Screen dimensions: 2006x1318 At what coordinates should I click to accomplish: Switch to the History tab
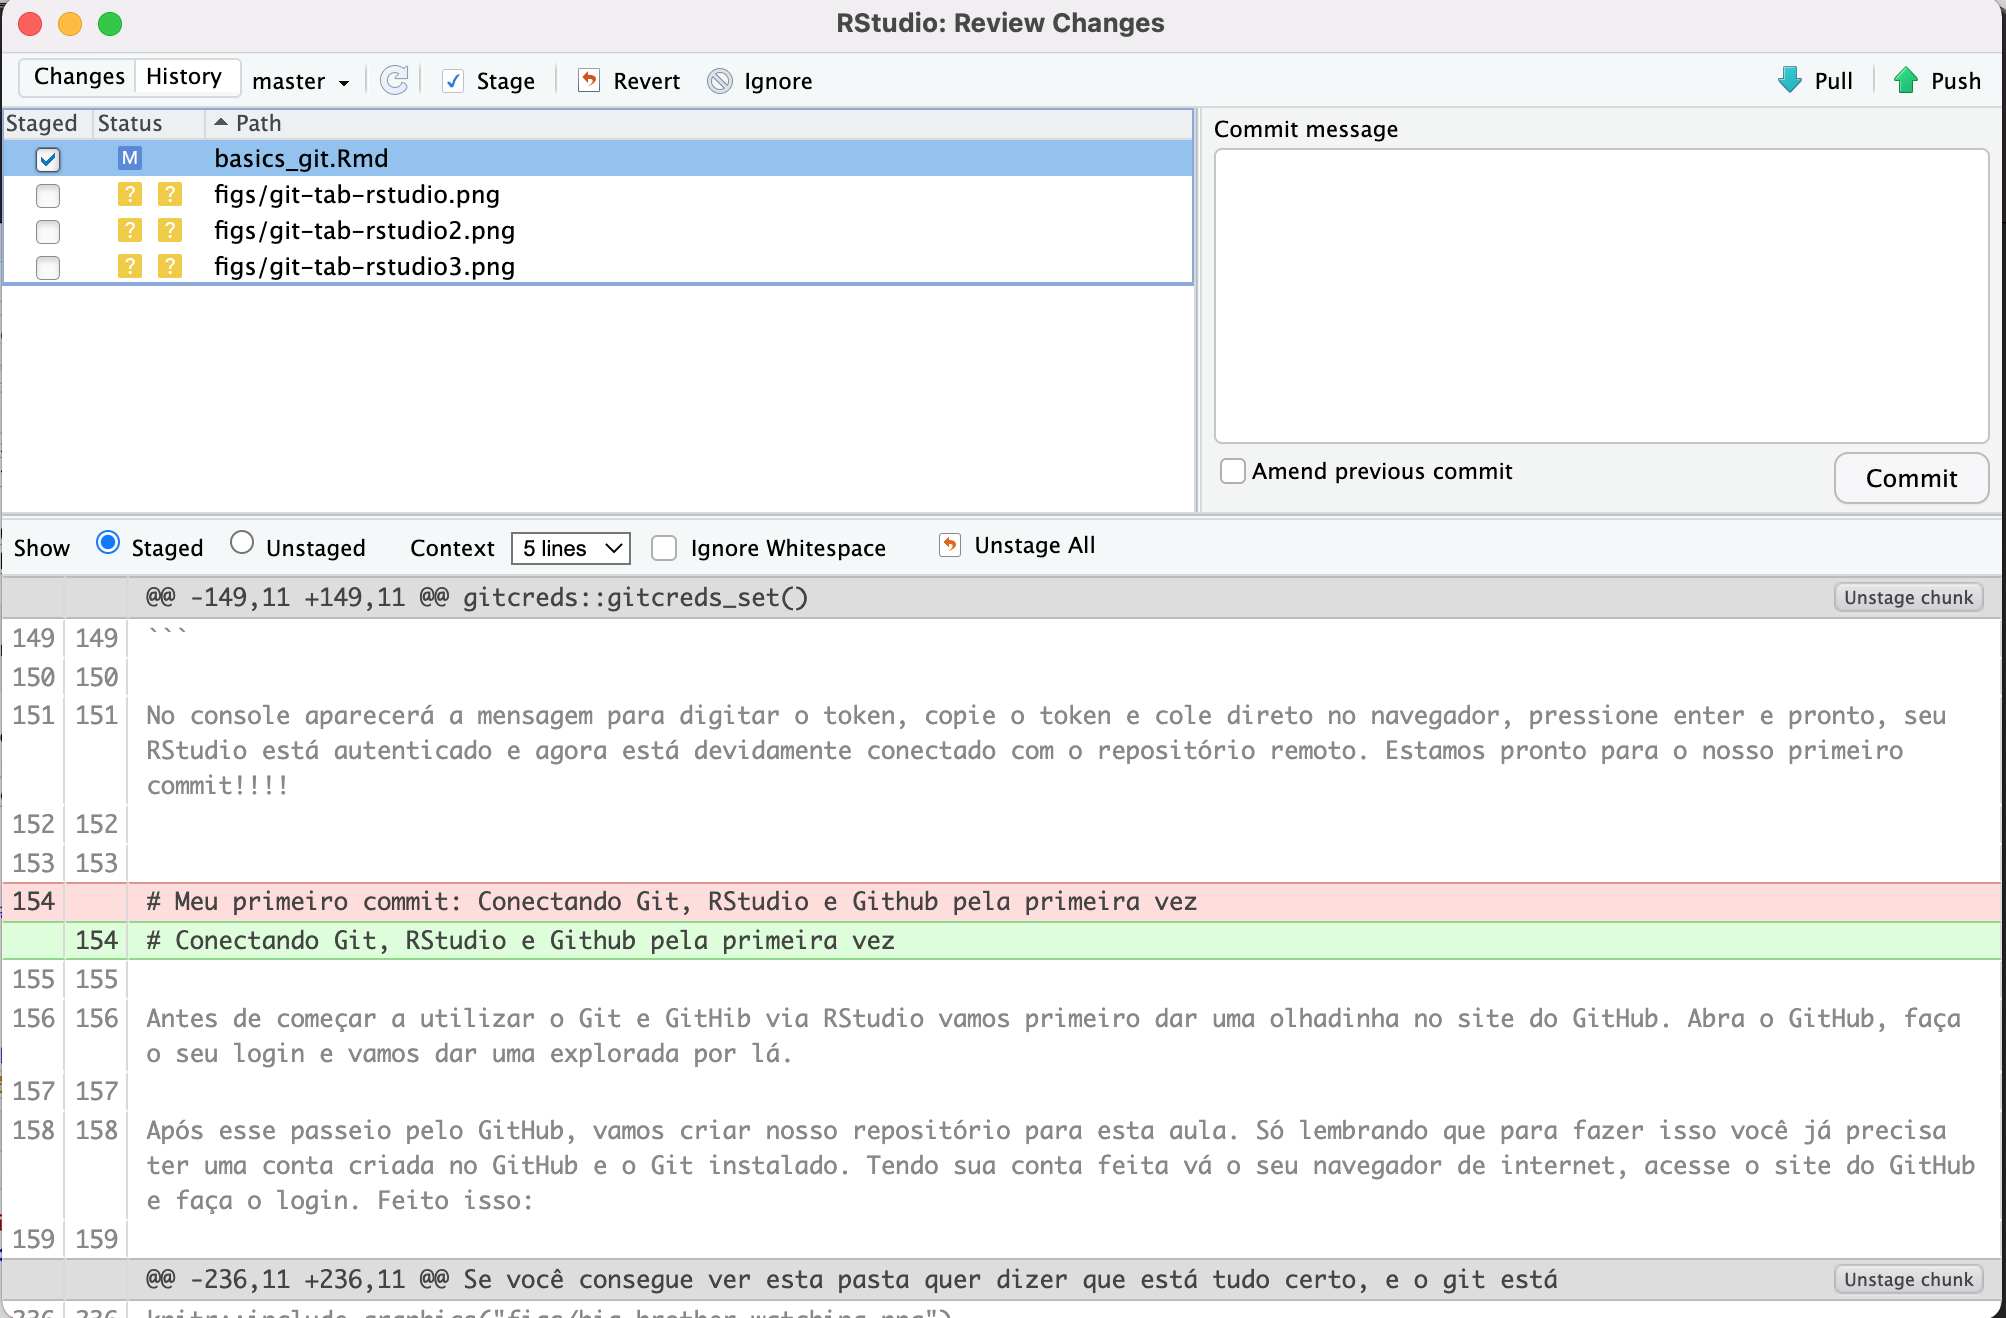tap(185, 77)
